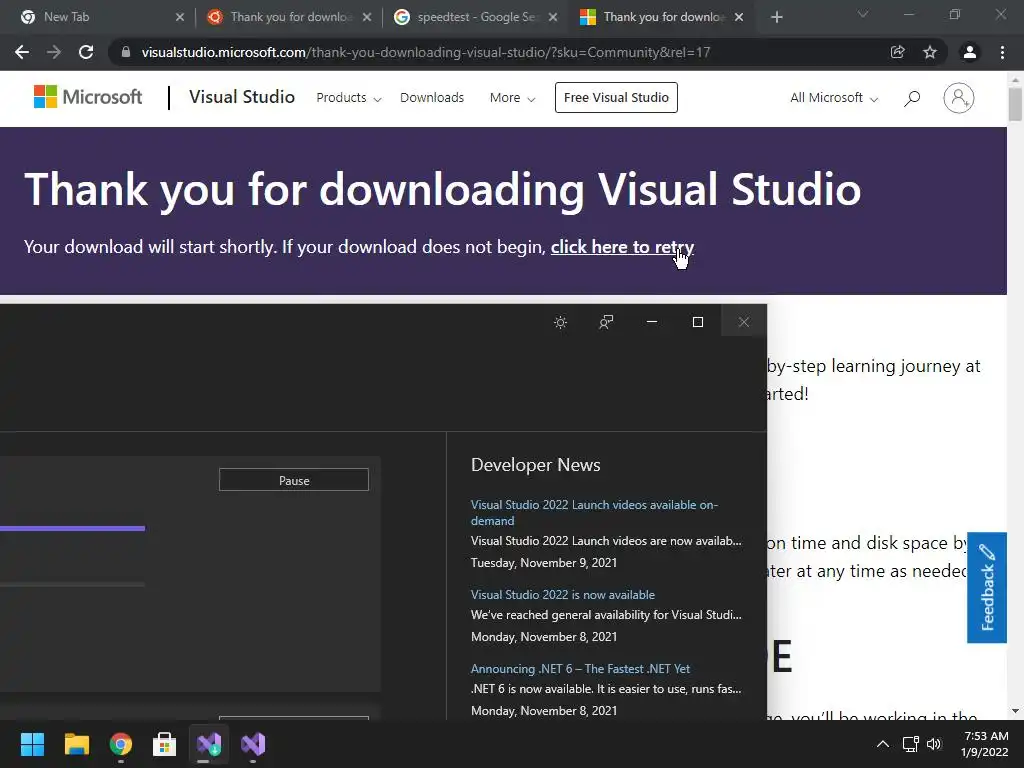Open the Windows Start menu

point(32,744)
